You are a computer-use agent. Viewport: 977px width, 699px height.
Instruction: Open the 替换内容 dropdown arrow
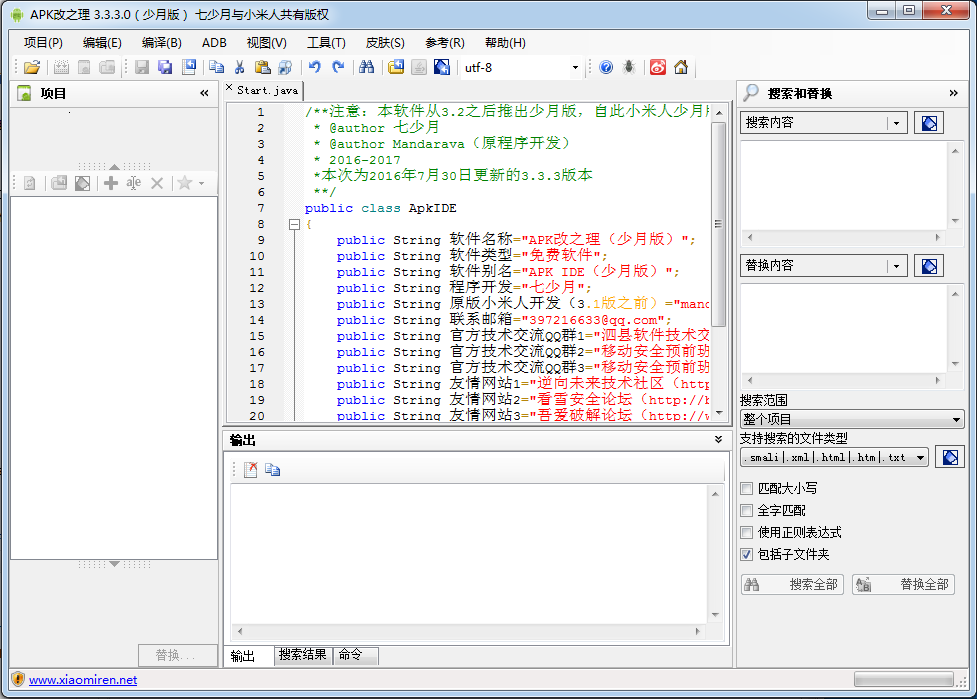coord(896,266)
